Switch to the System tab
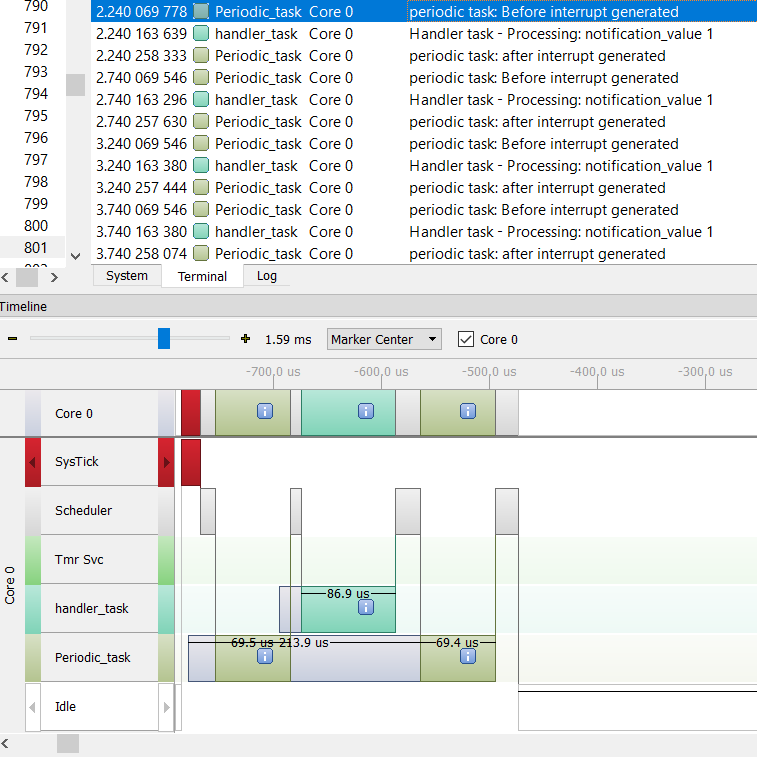Viewport: 757px width, 757px height. (127, 276)
